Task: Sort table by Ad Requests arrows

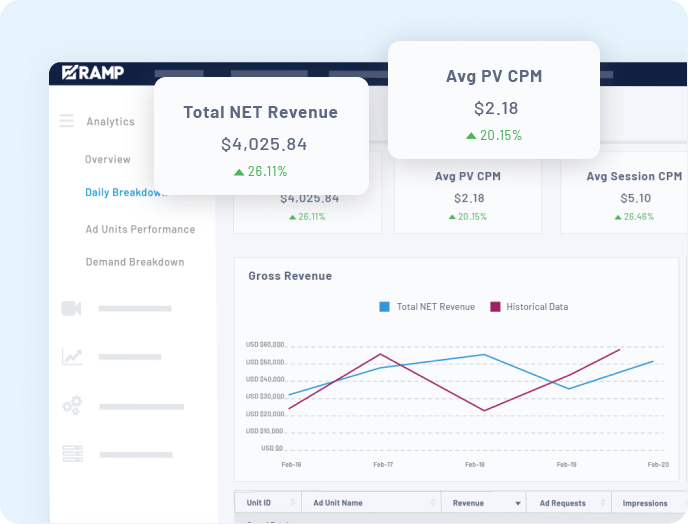Action: click(x=603, y=503)
